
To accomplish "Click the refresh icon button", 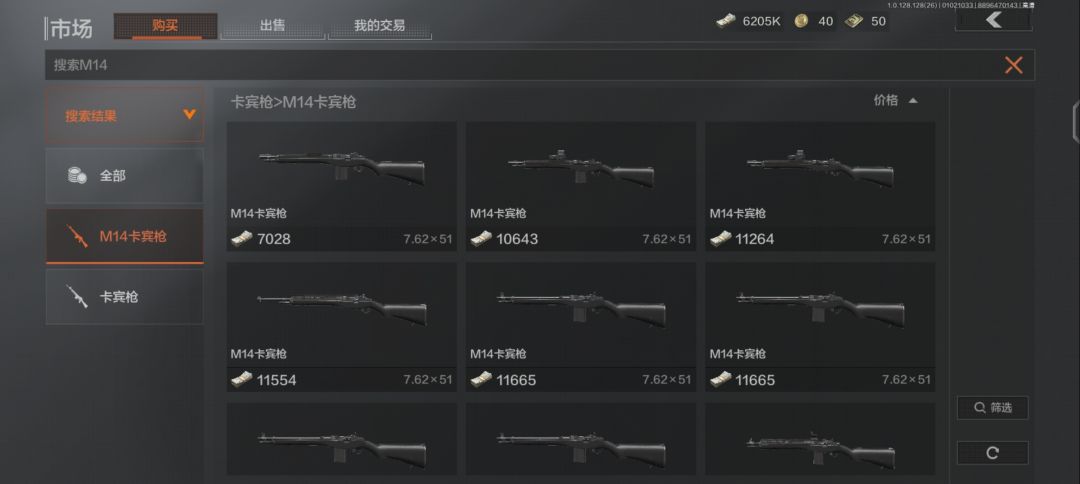I will click(x=993, y=453).
